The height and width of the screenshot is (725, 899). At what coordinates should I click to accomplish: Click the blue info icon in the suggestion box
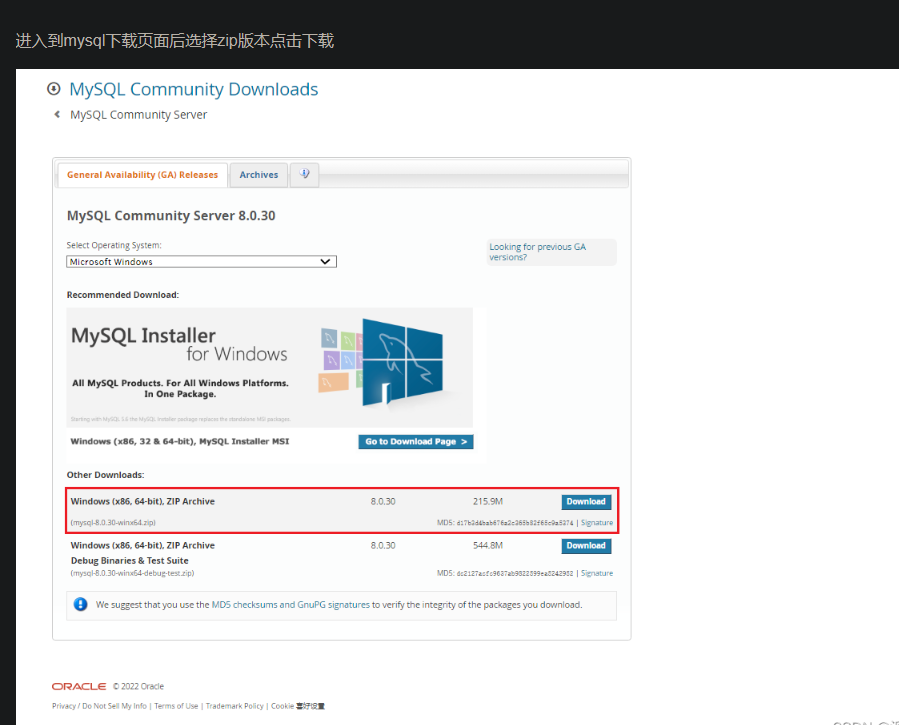[x=80, y=604]
